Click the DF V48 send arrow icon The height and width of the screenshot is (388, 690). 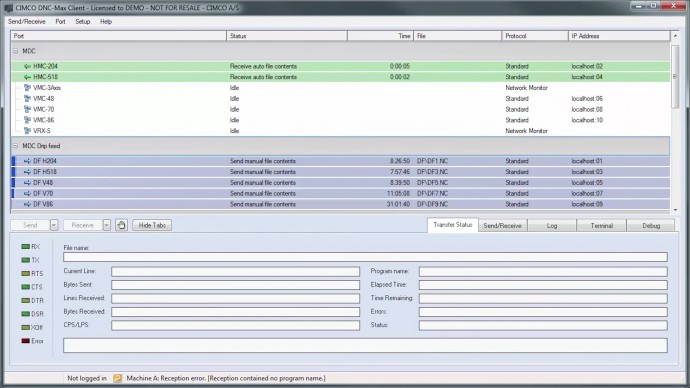27,183
